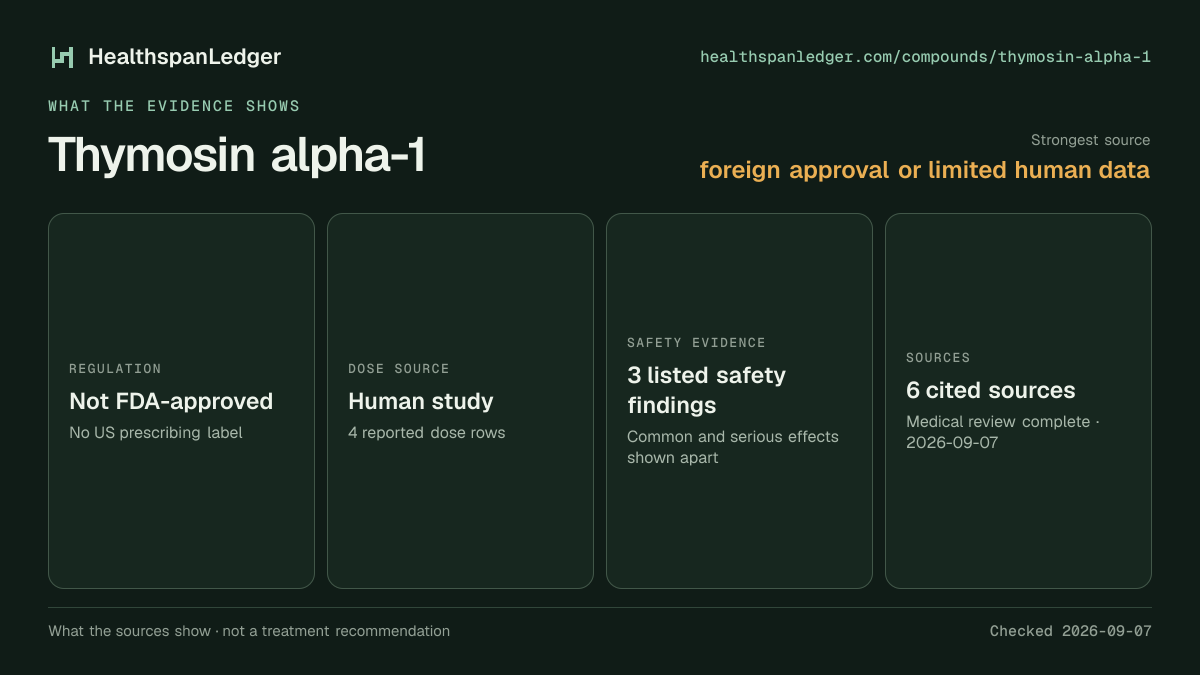Select '3 listed safety findings' heading
This screenshot has width=1200, height=675.
(707, 390)
